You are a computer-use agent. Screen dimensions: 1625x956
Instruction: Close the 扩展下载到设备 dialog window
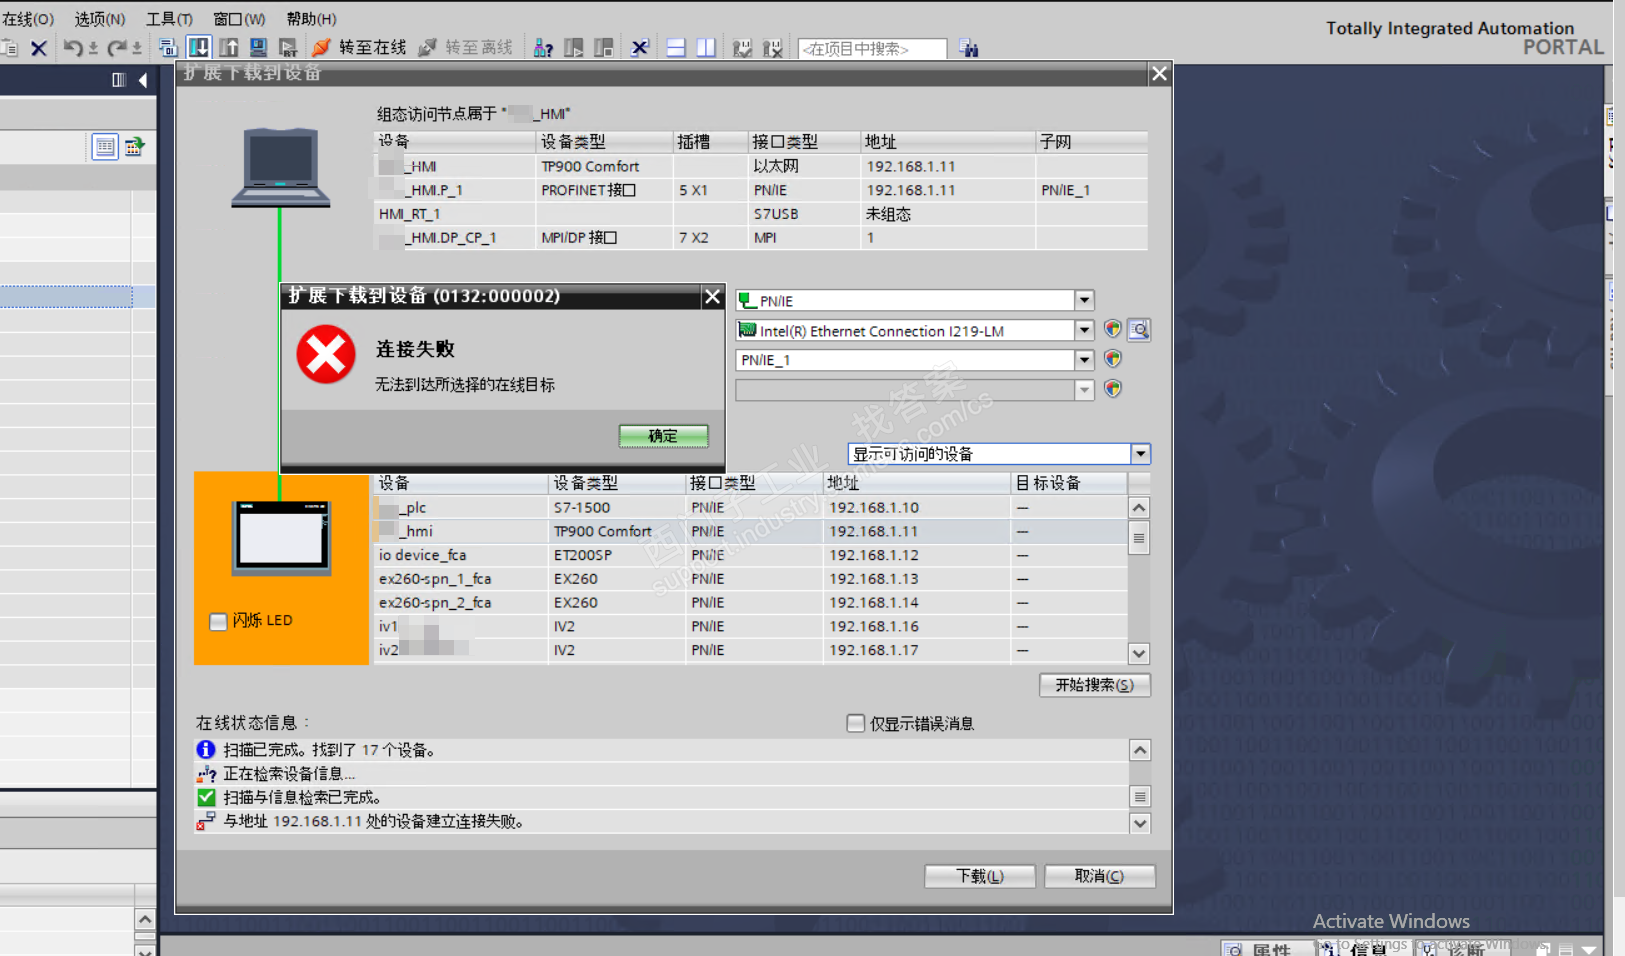point(1159,73)
